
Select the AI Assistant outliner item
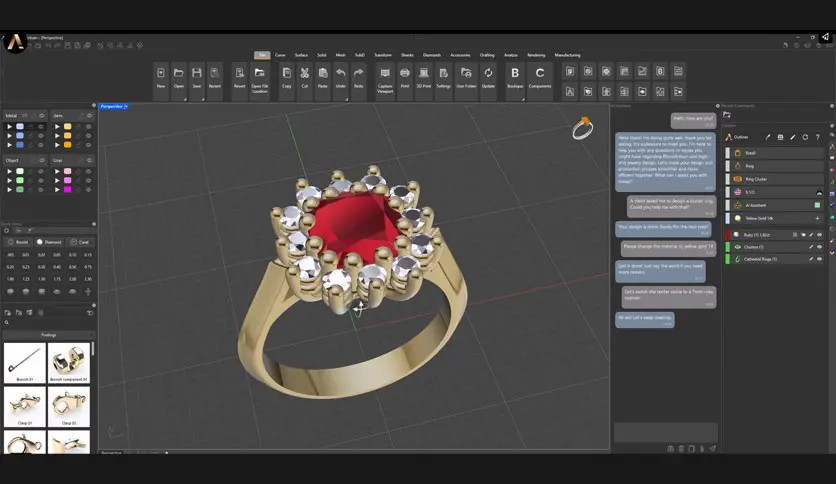(776, 205)
